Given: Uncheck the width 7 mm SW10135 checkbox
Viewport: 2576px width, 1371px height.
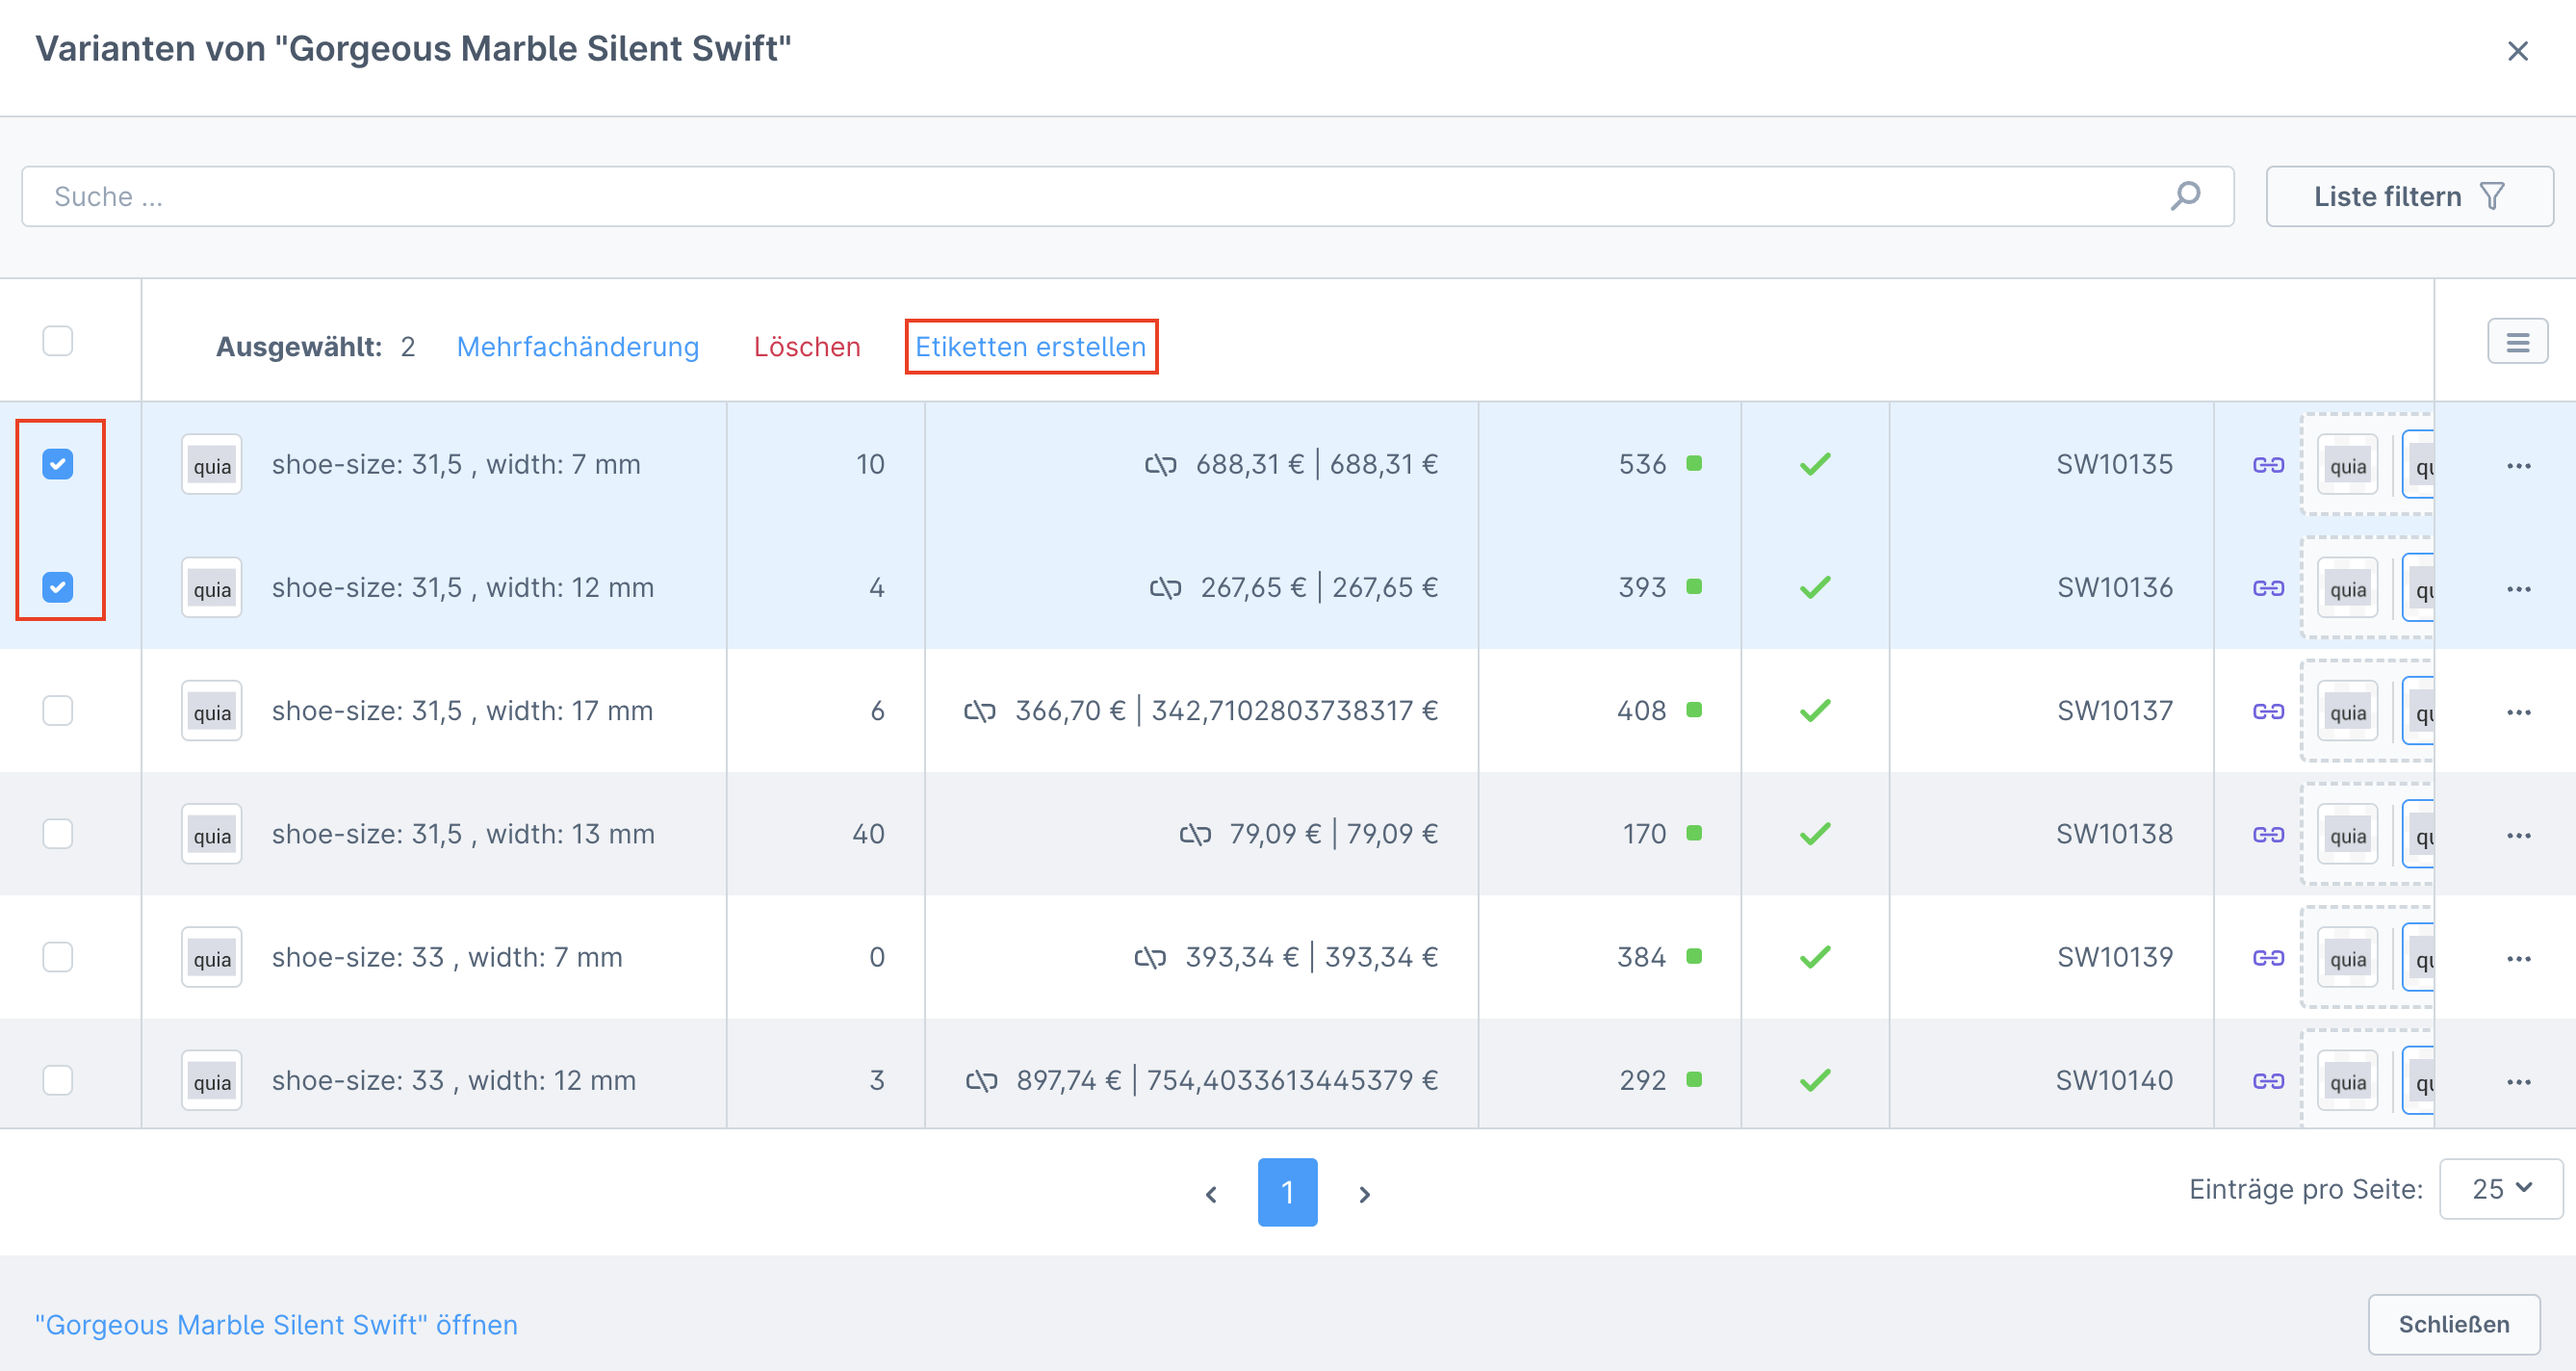Looking at the screenshot, I should 58,464.
